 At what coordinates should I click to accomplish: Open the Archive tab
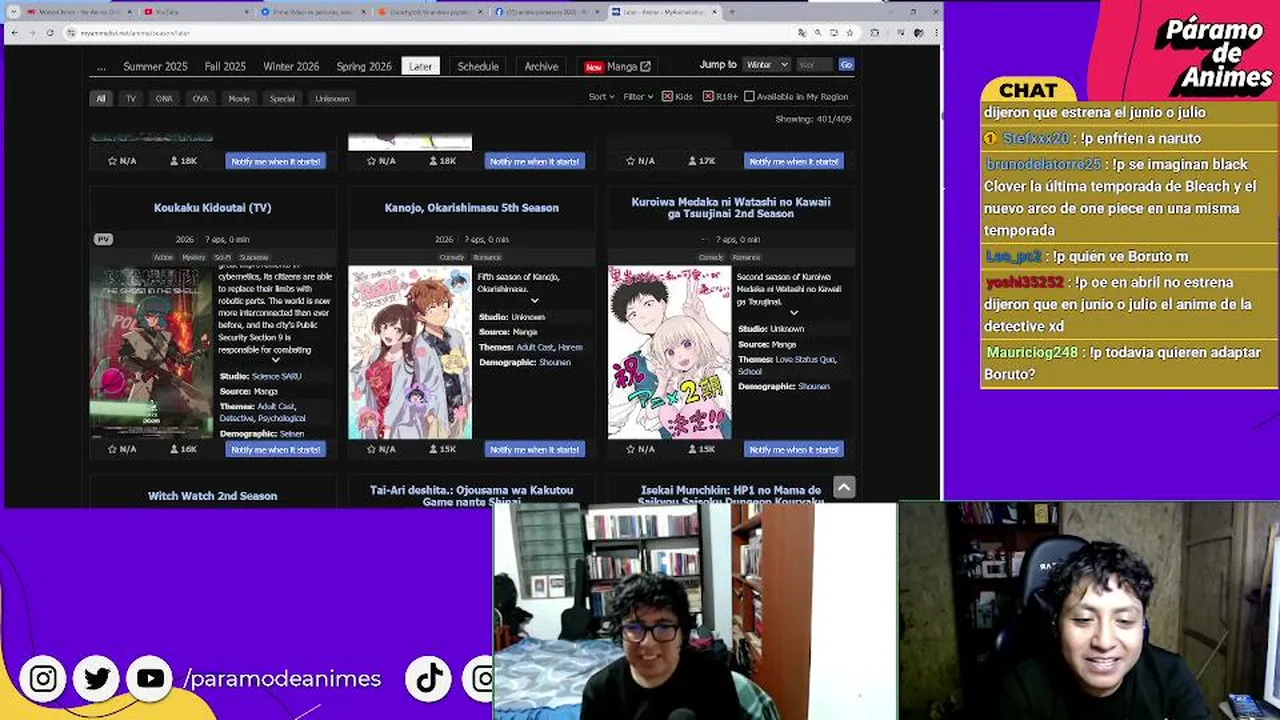541,67
